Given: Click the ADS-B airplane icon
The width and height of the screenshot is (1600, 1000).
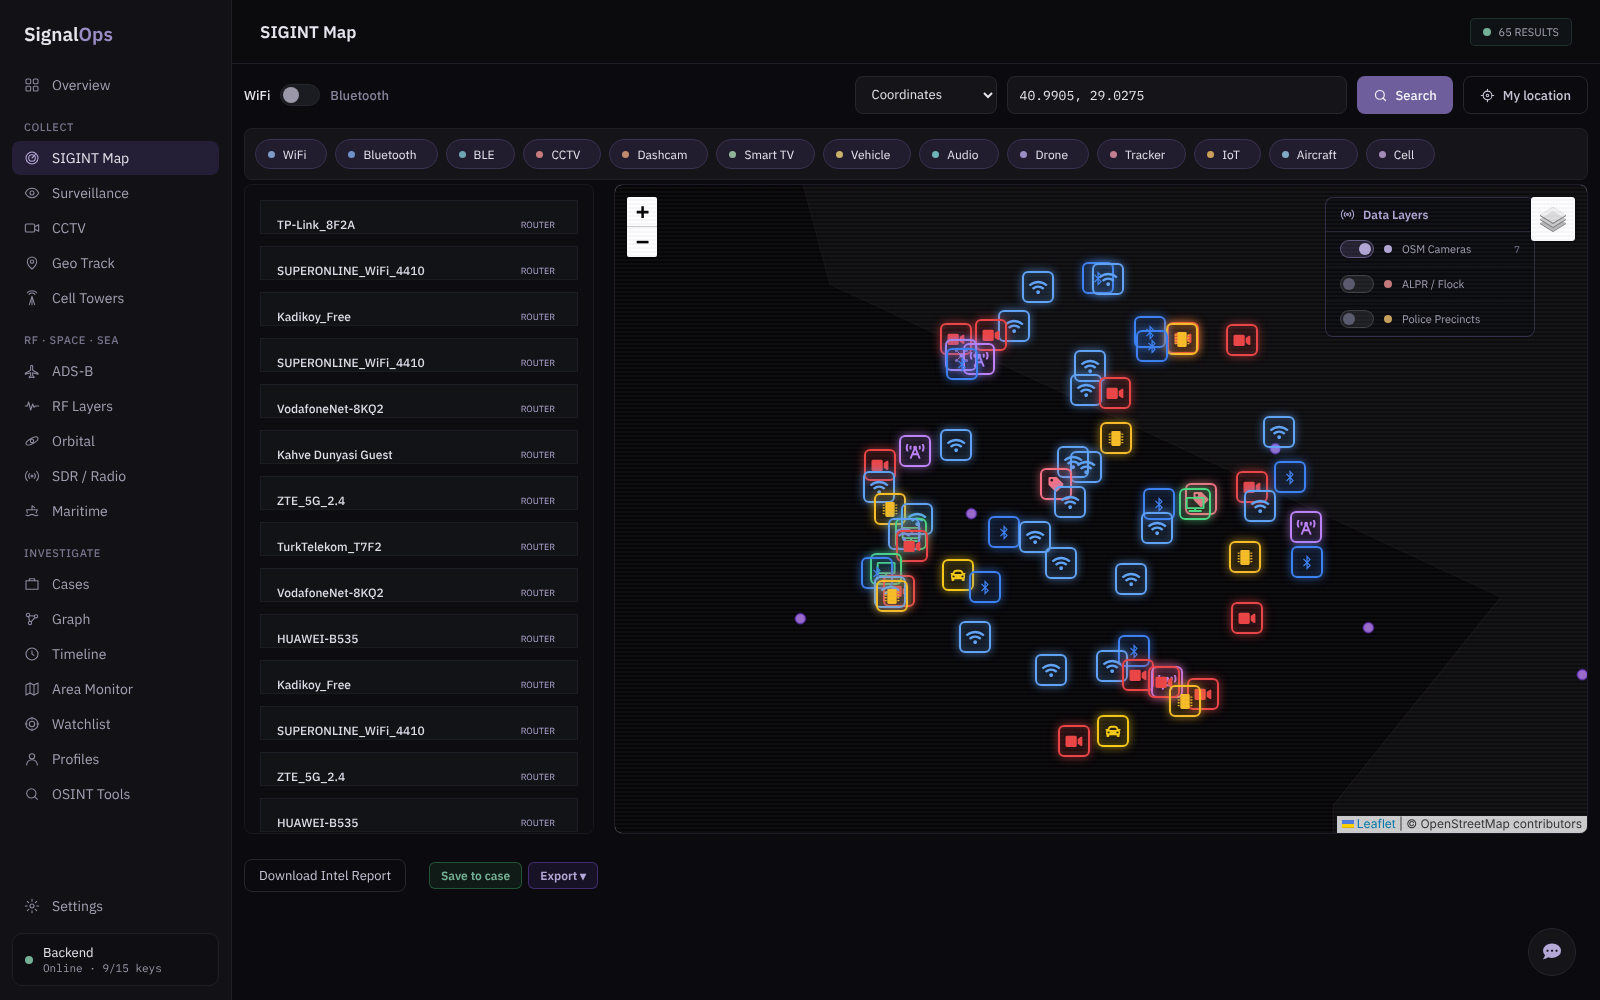Looking at the screenshot, I should click(32, 371).
